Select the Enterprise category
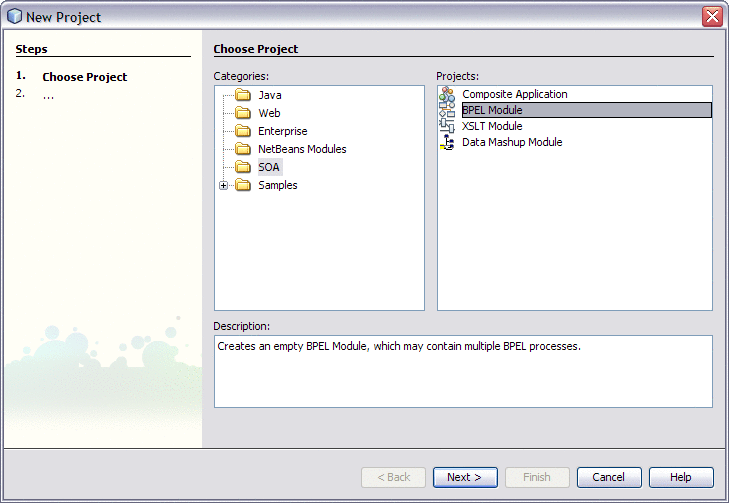 coord(283,131)
